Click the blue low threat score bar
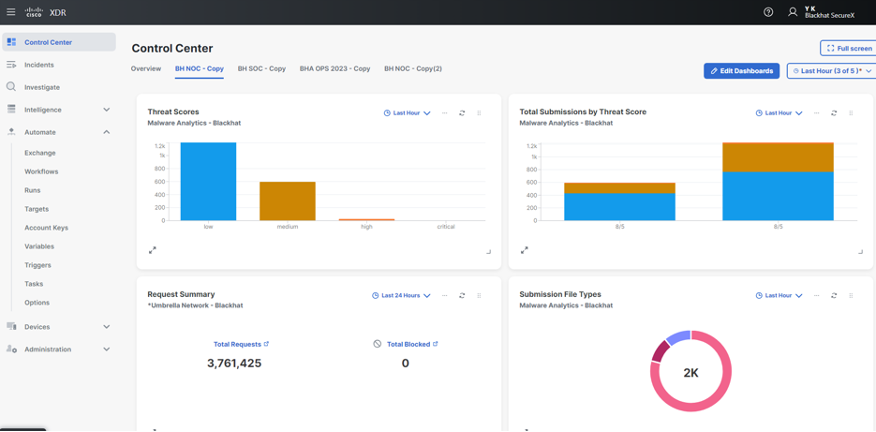 tap(208, 182)
